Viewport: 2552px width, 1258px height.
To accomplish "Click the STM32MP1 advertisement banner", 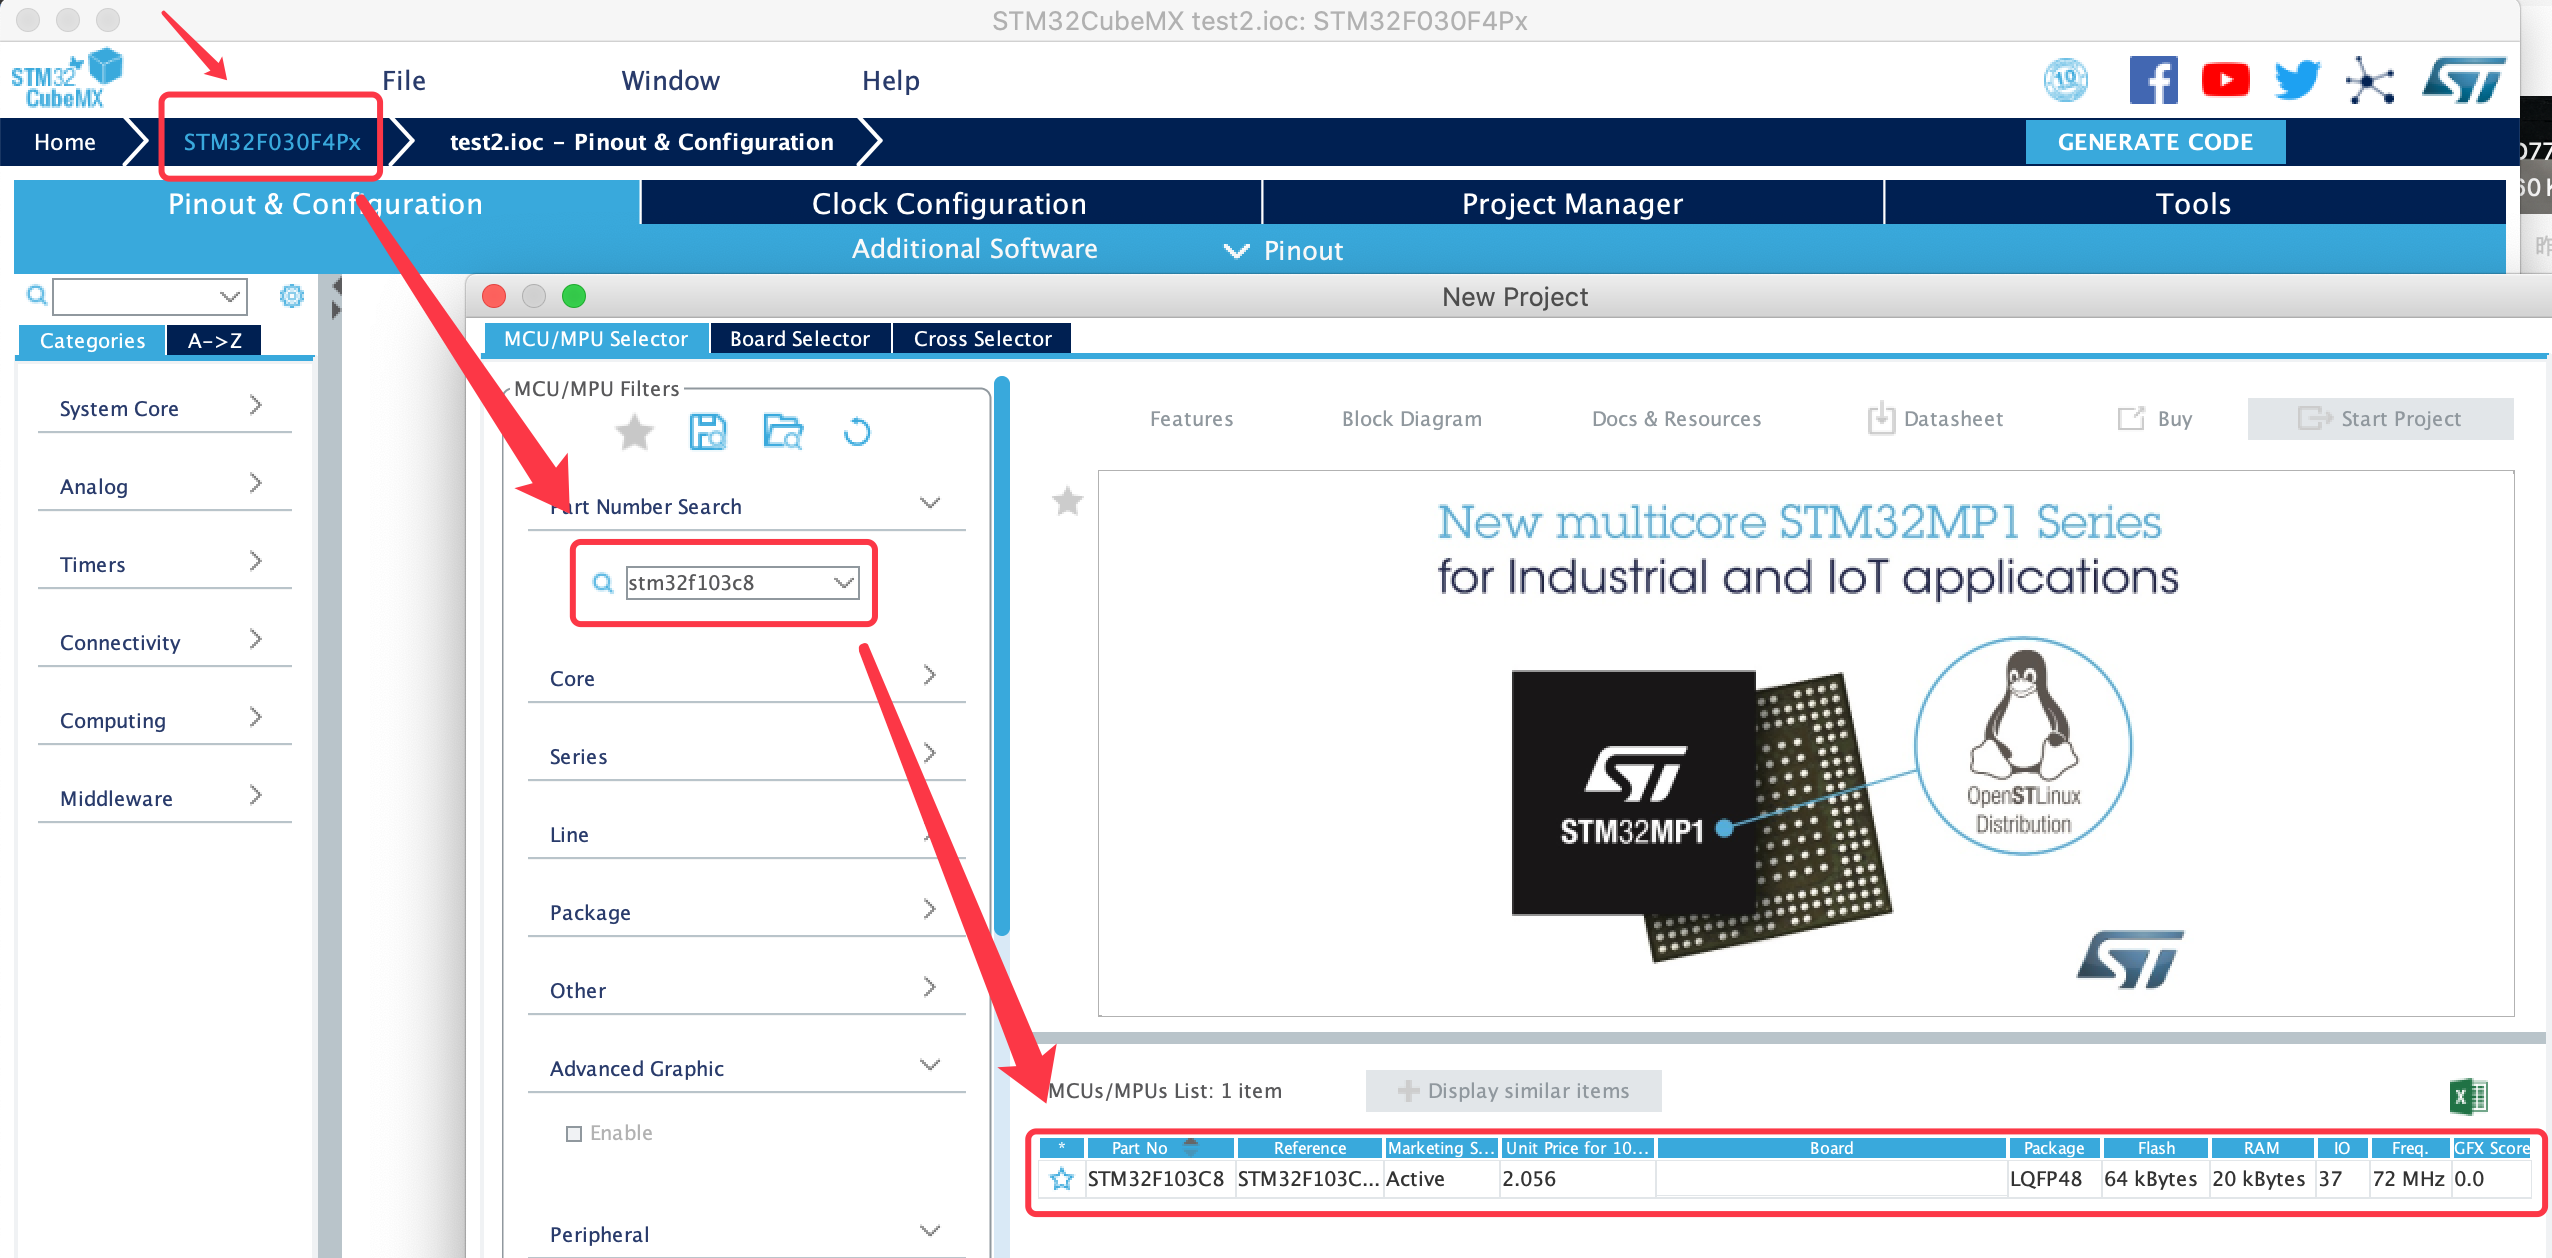I will [x=1806, y=743].
